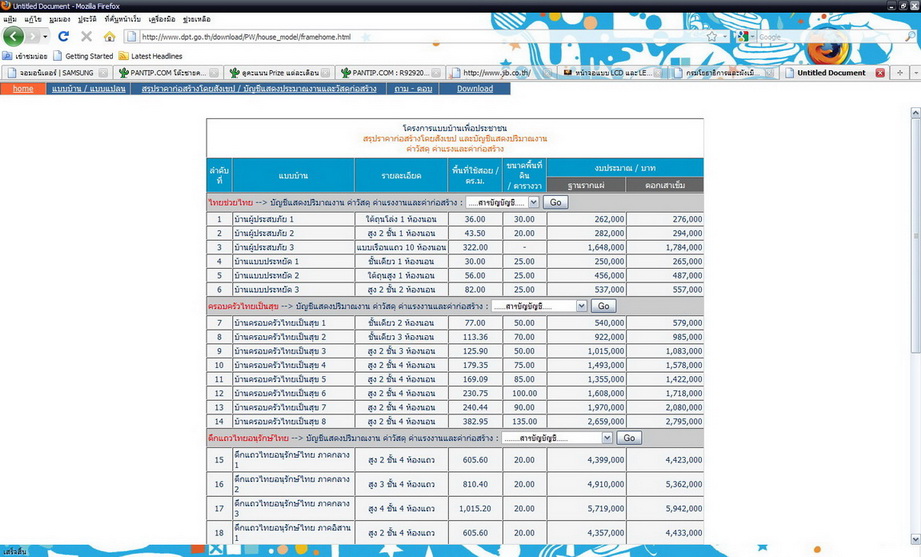Click the scrollbar up arrow
Image resolution: width=921 pixels, height=557 pixels.
click(915, 112)
